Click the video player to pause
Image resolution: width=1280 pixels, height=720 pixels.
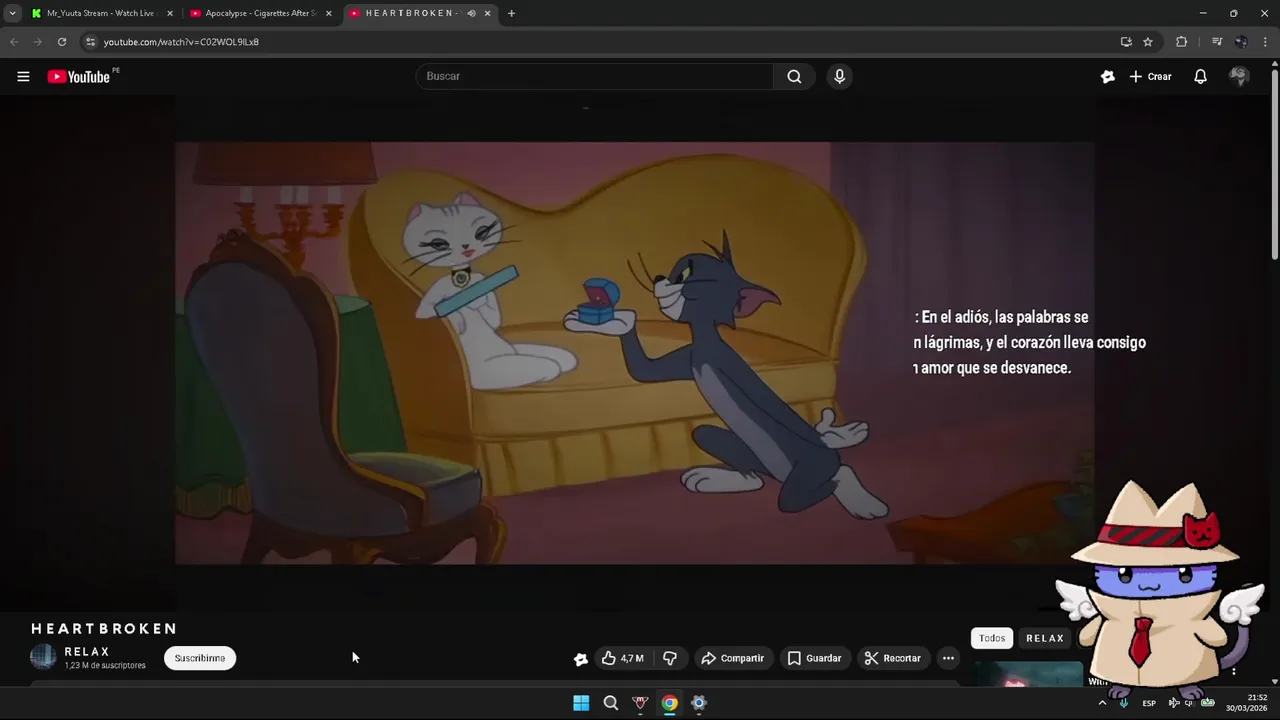[634, 353]
